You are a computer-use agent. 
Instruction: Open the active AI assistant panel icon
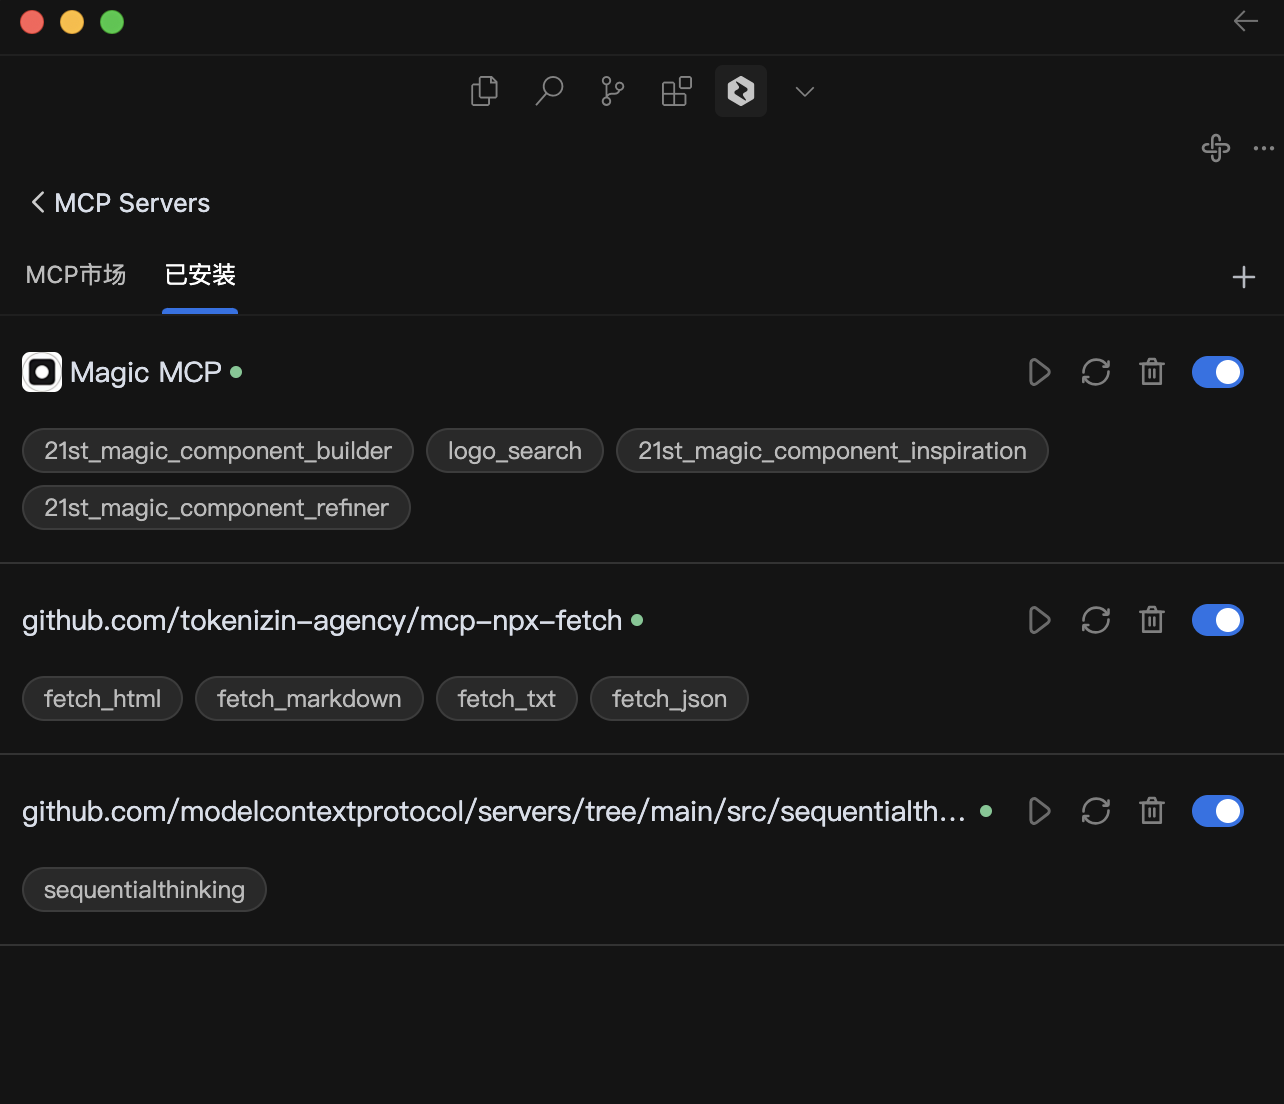point(741,91)
